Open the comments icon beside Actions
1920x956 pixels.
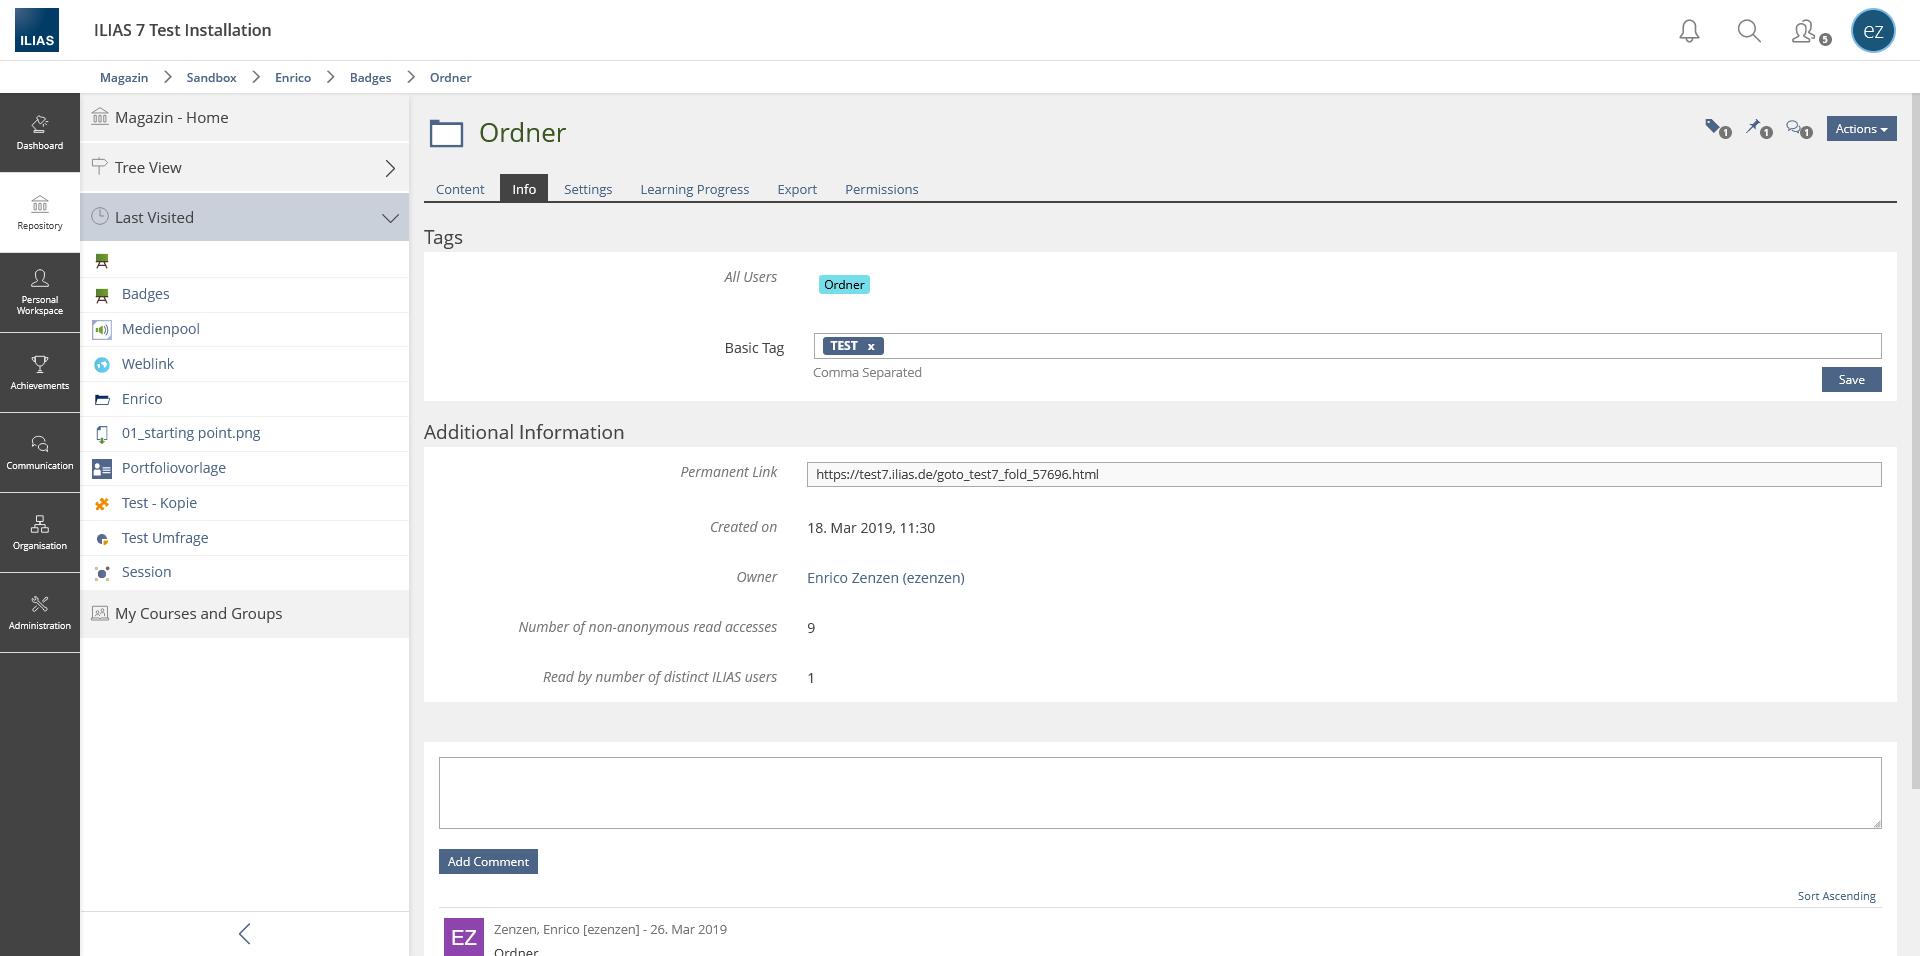coord(1798,129)
